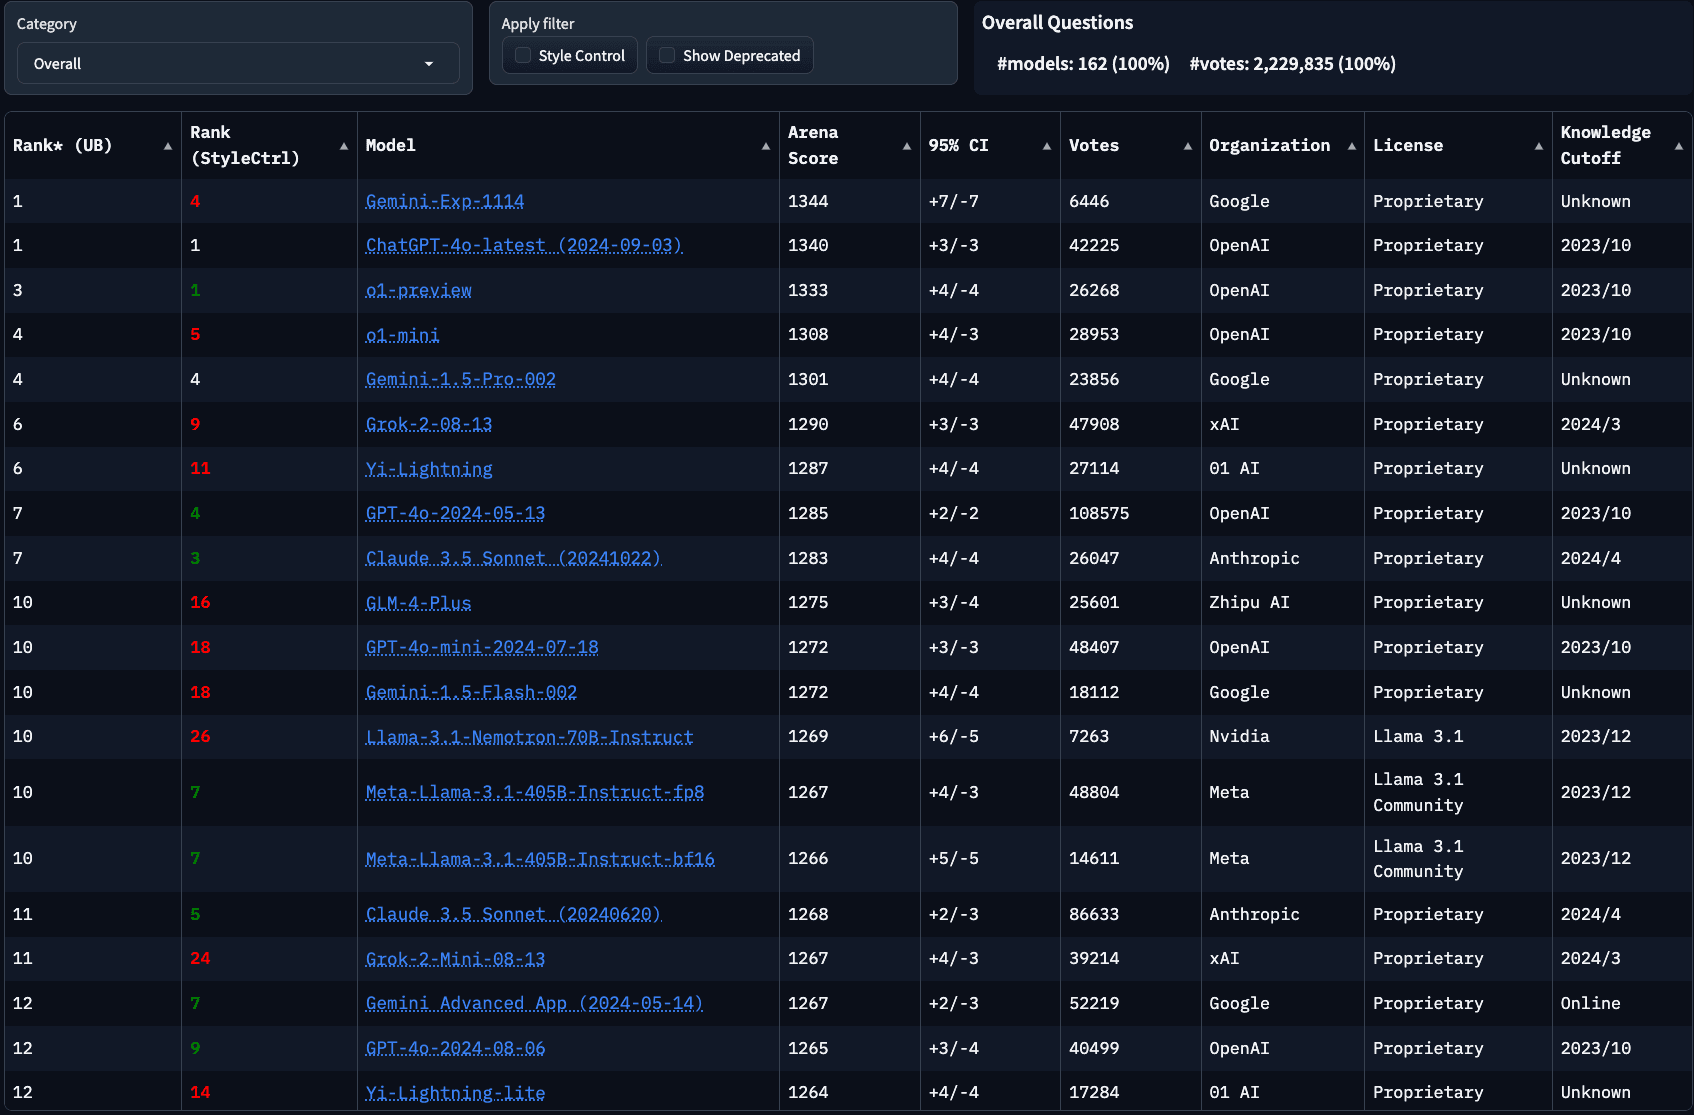Sort by Votes column arrow

click(x=1188, y=146)
